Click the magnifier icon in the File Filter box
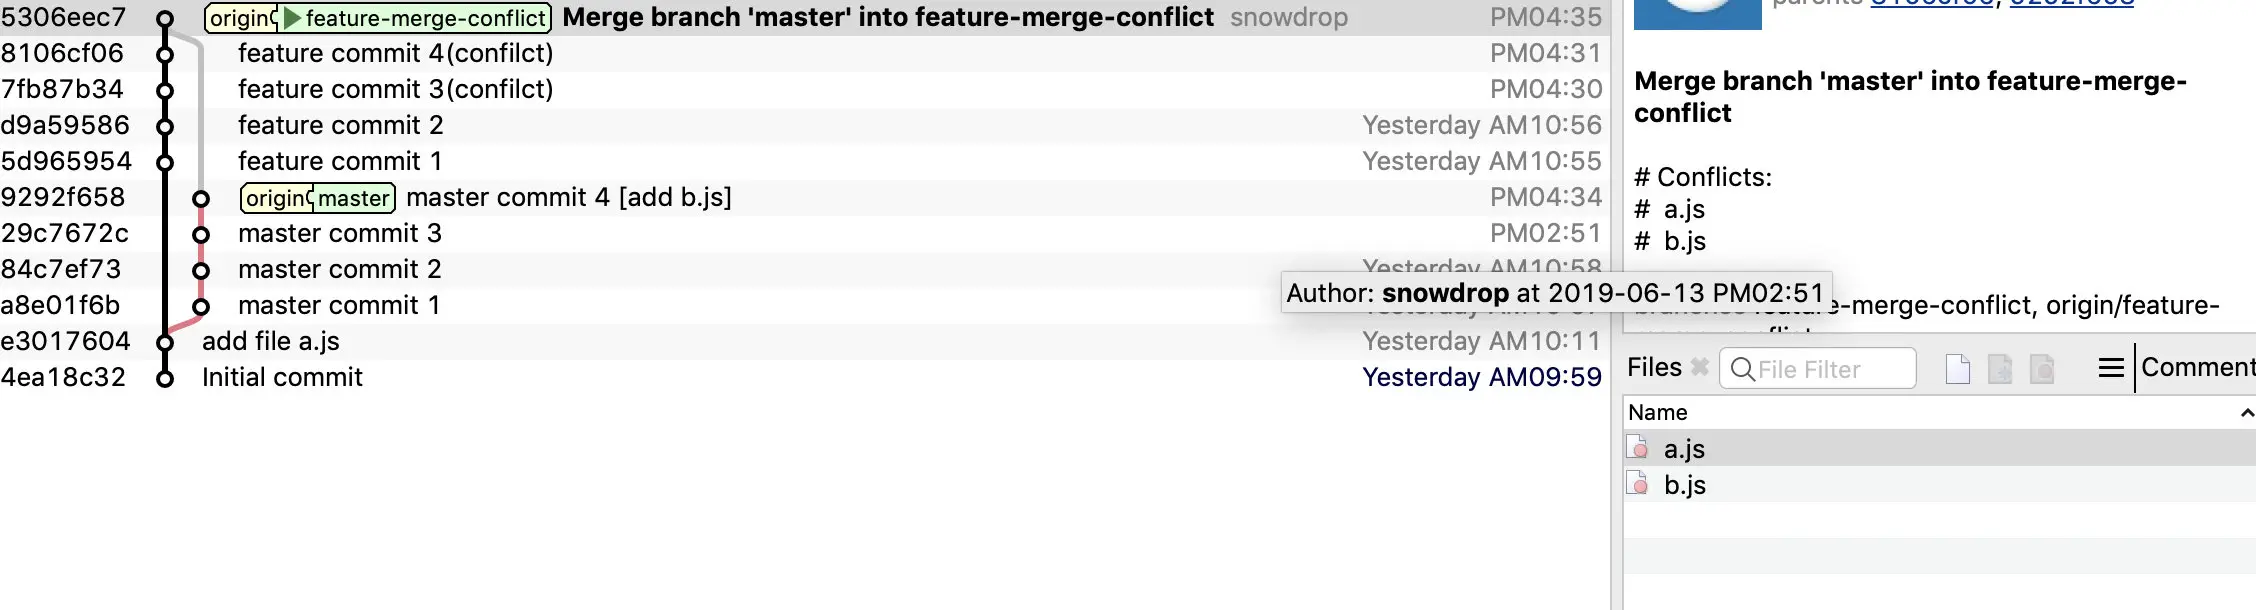This screenshot has width=2256, height=610. (x=1741, y=369)
